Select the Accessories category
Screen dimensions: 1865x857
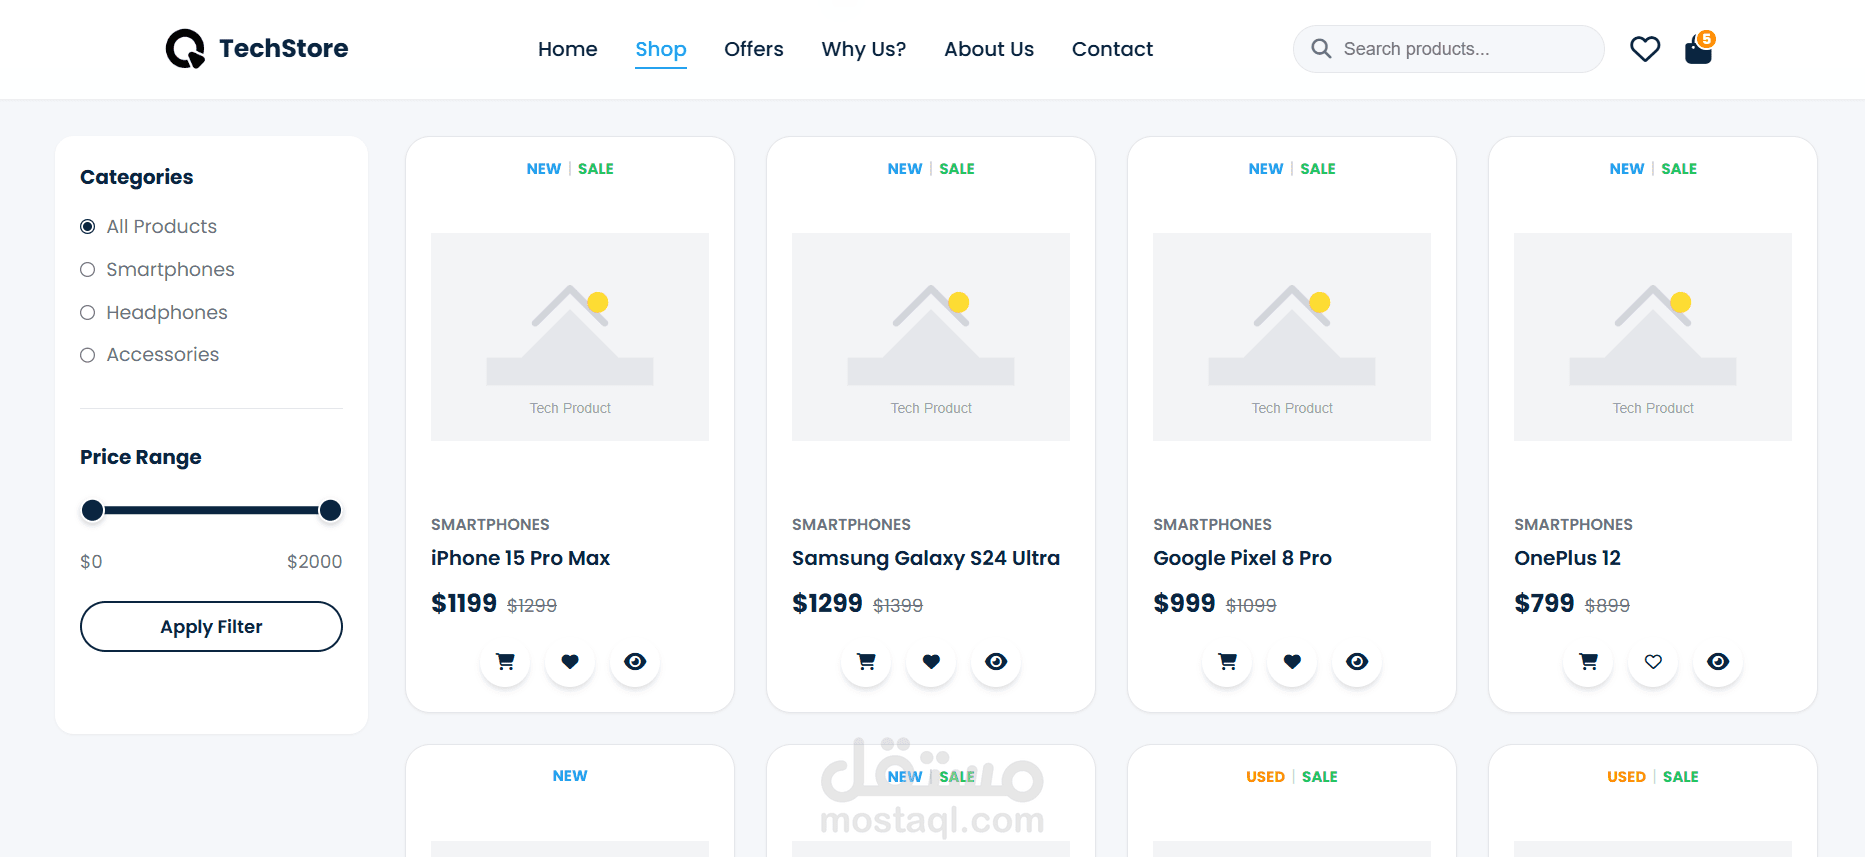[x=149, y=355]
